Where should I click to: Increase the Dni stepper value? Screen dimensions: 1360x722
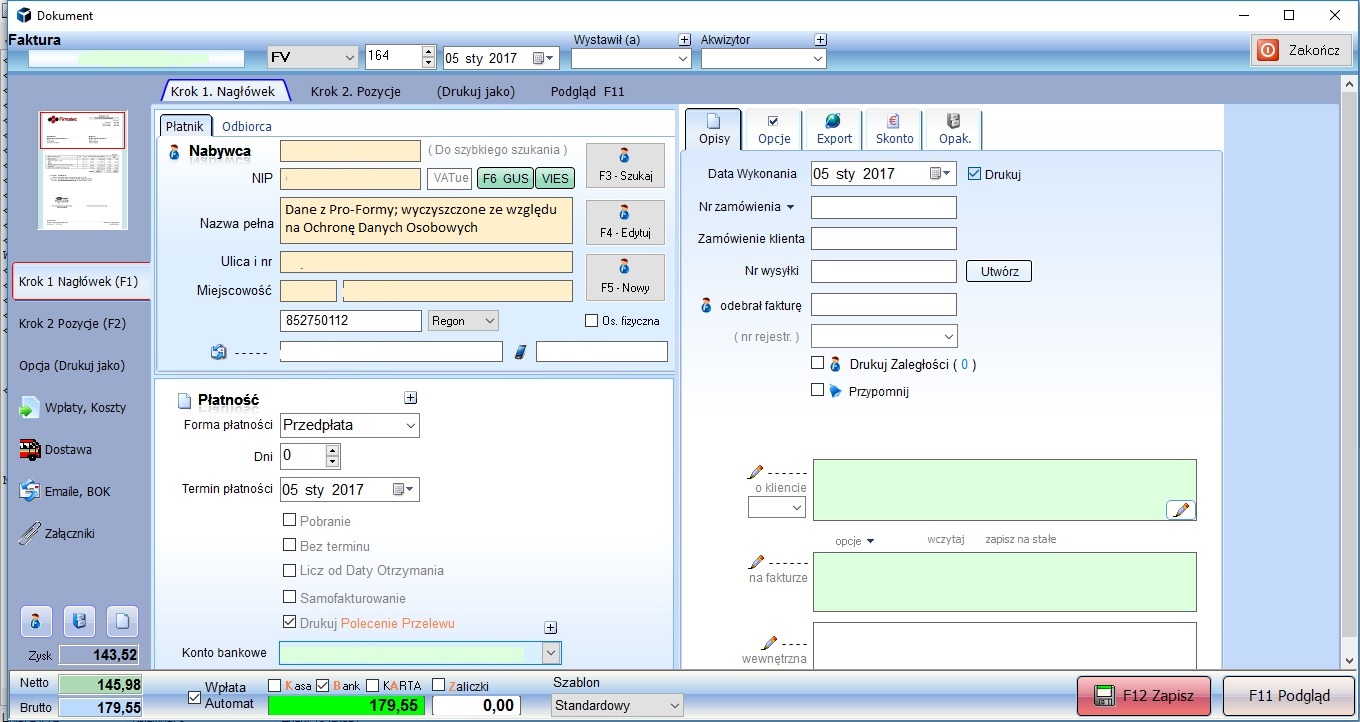[333, 450]
